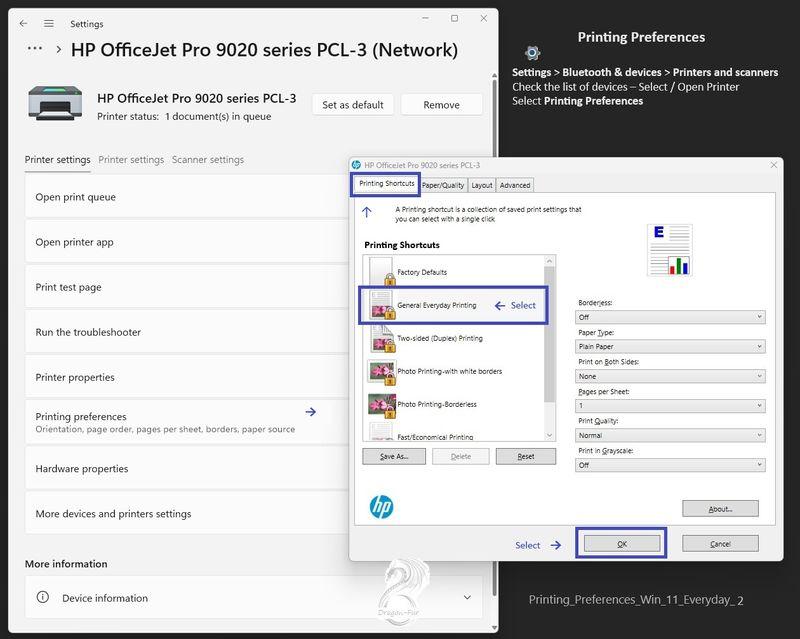Open the Print in Grayscale dropdown
Viewport: 800px width, 639px height.
[x=670, y=465]
